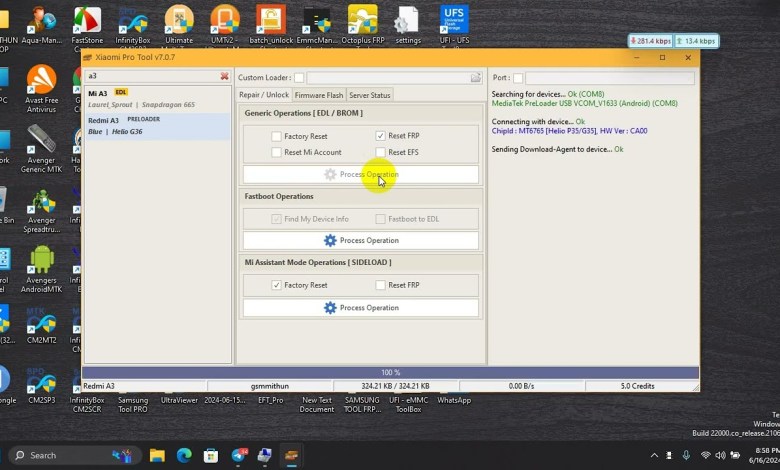Click 324.21 KB transfer size status
780x470 pixels.
[395, 386]
